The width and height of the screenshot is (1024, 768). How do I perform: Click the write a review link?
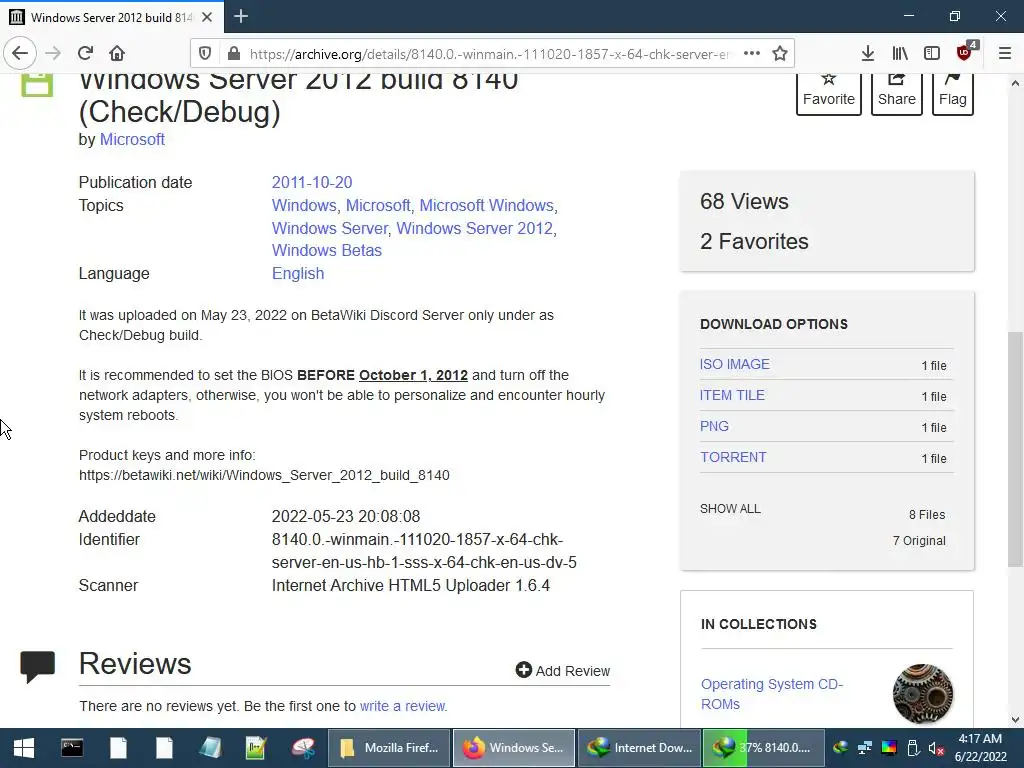(403, 706)
